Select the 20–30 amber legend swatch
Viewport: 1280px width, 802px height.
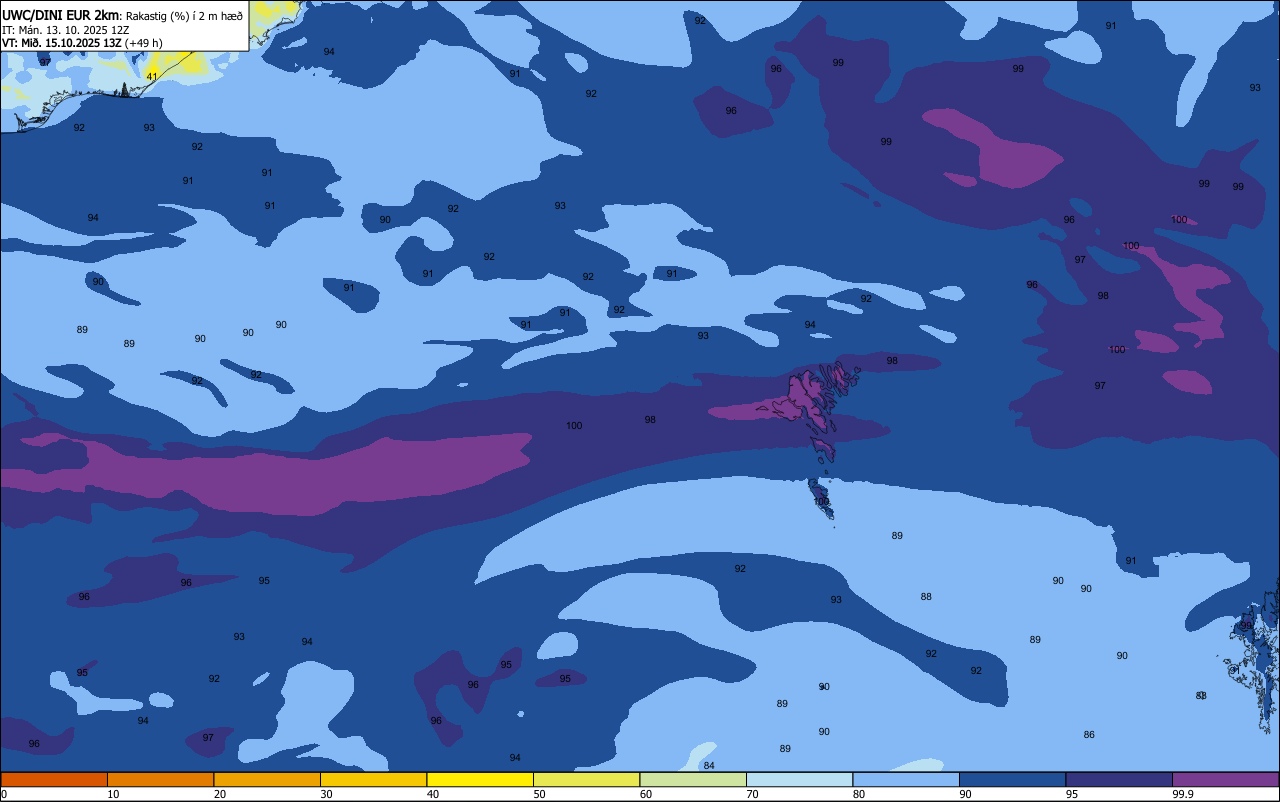(x=267, y=779)
